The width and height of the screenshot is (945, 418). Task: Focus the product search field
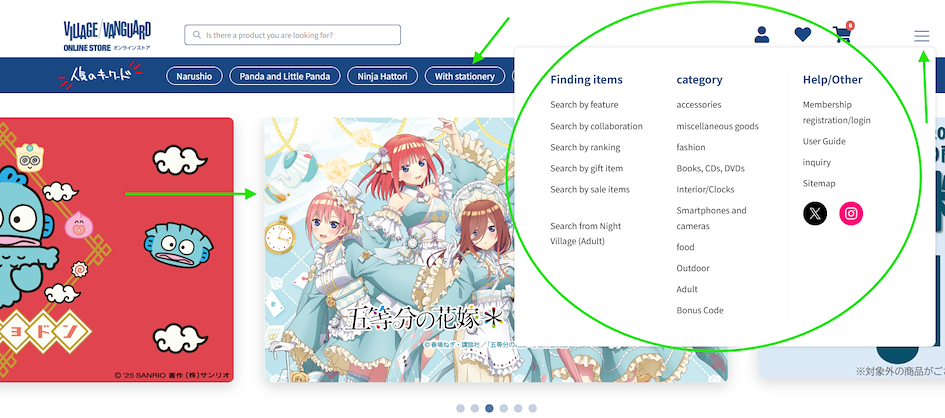[292, 35]
